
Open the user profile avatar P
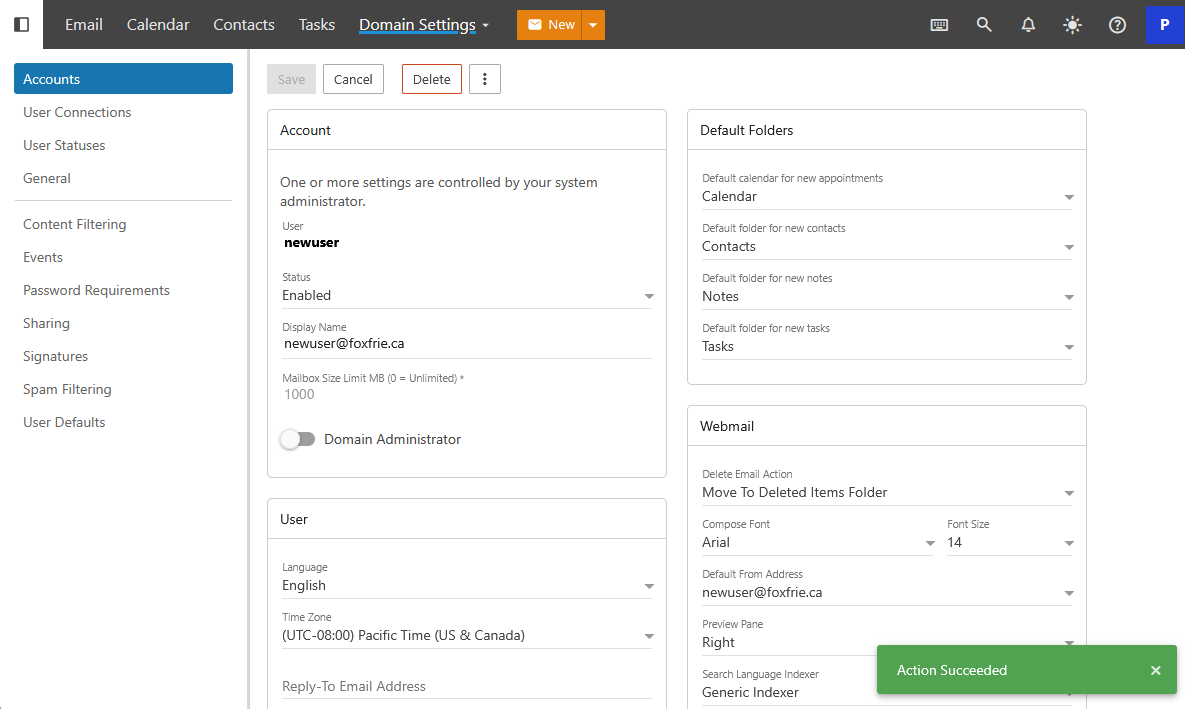(x=1164, y=25)
